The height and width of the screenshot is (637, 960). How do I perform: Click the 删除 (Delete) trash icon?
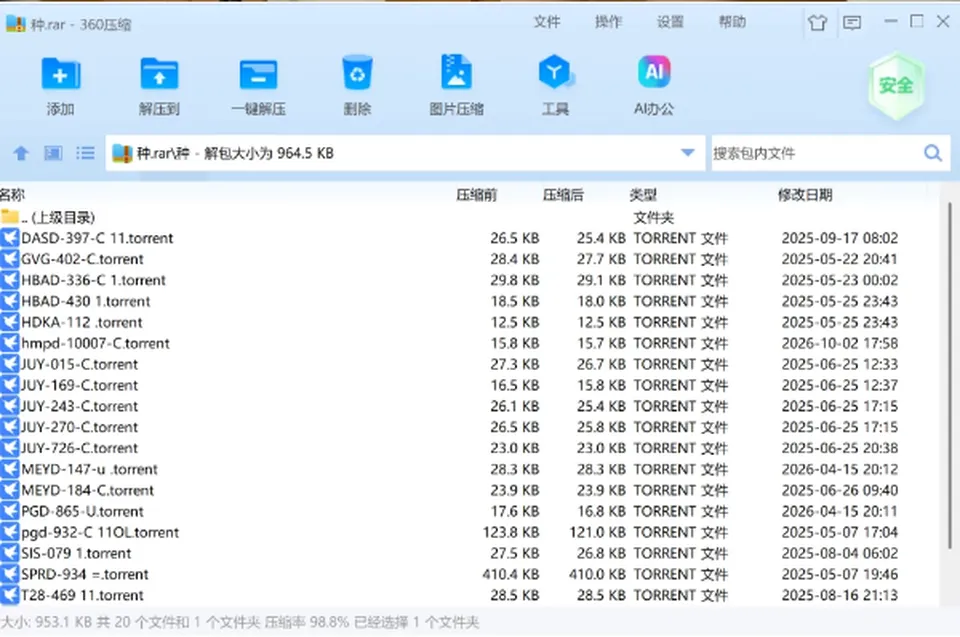point(357,74)
